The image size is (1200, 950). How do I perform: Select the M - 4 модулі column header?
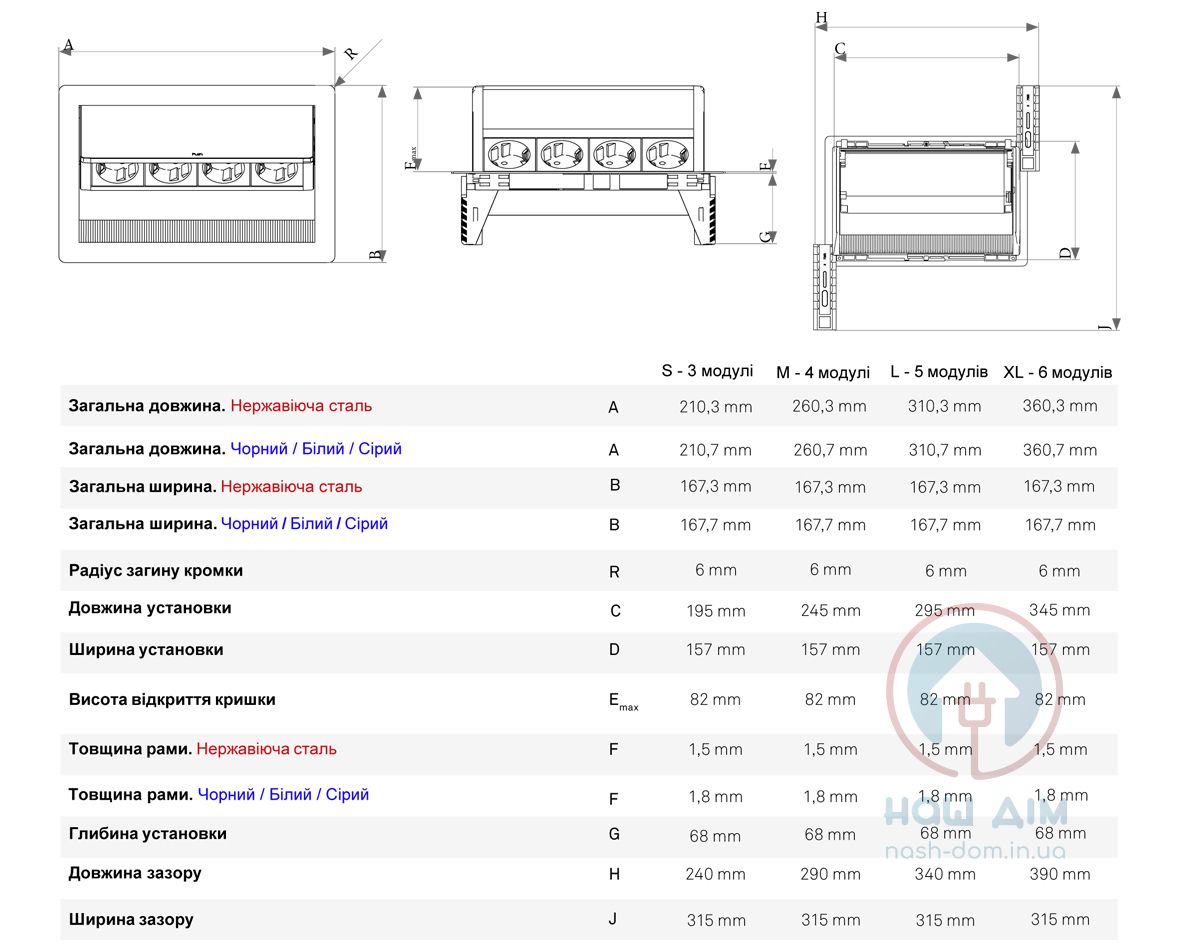[823, 372]
